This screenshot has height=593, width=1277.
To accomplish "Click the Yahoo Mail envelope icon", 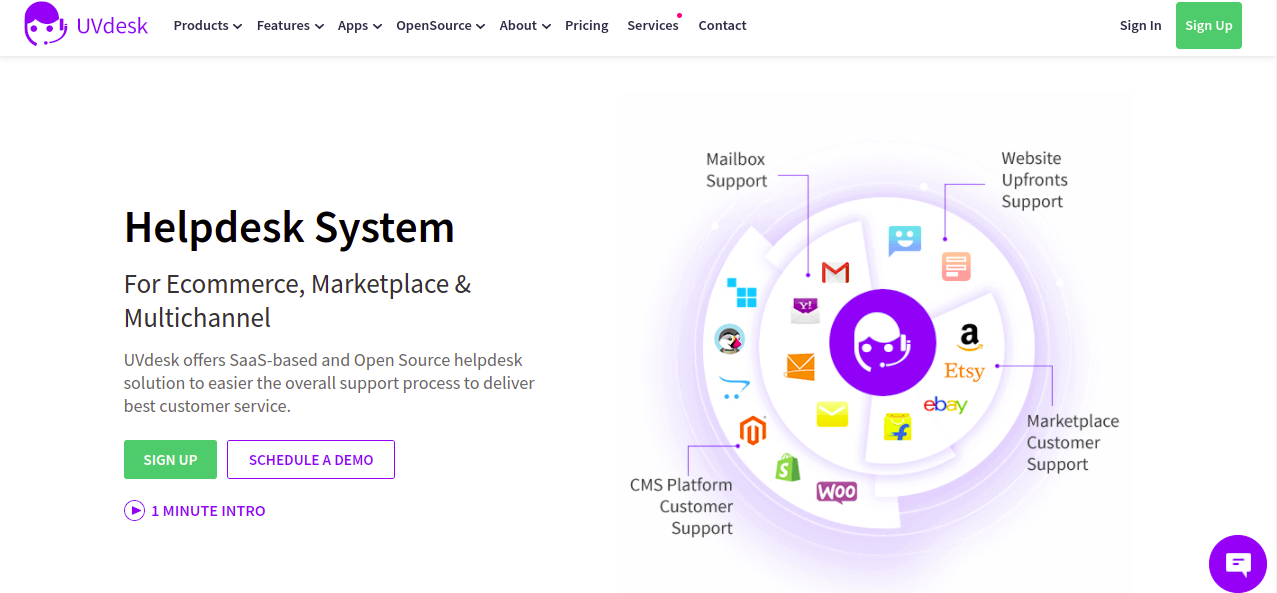I will (x=803, y=309).
